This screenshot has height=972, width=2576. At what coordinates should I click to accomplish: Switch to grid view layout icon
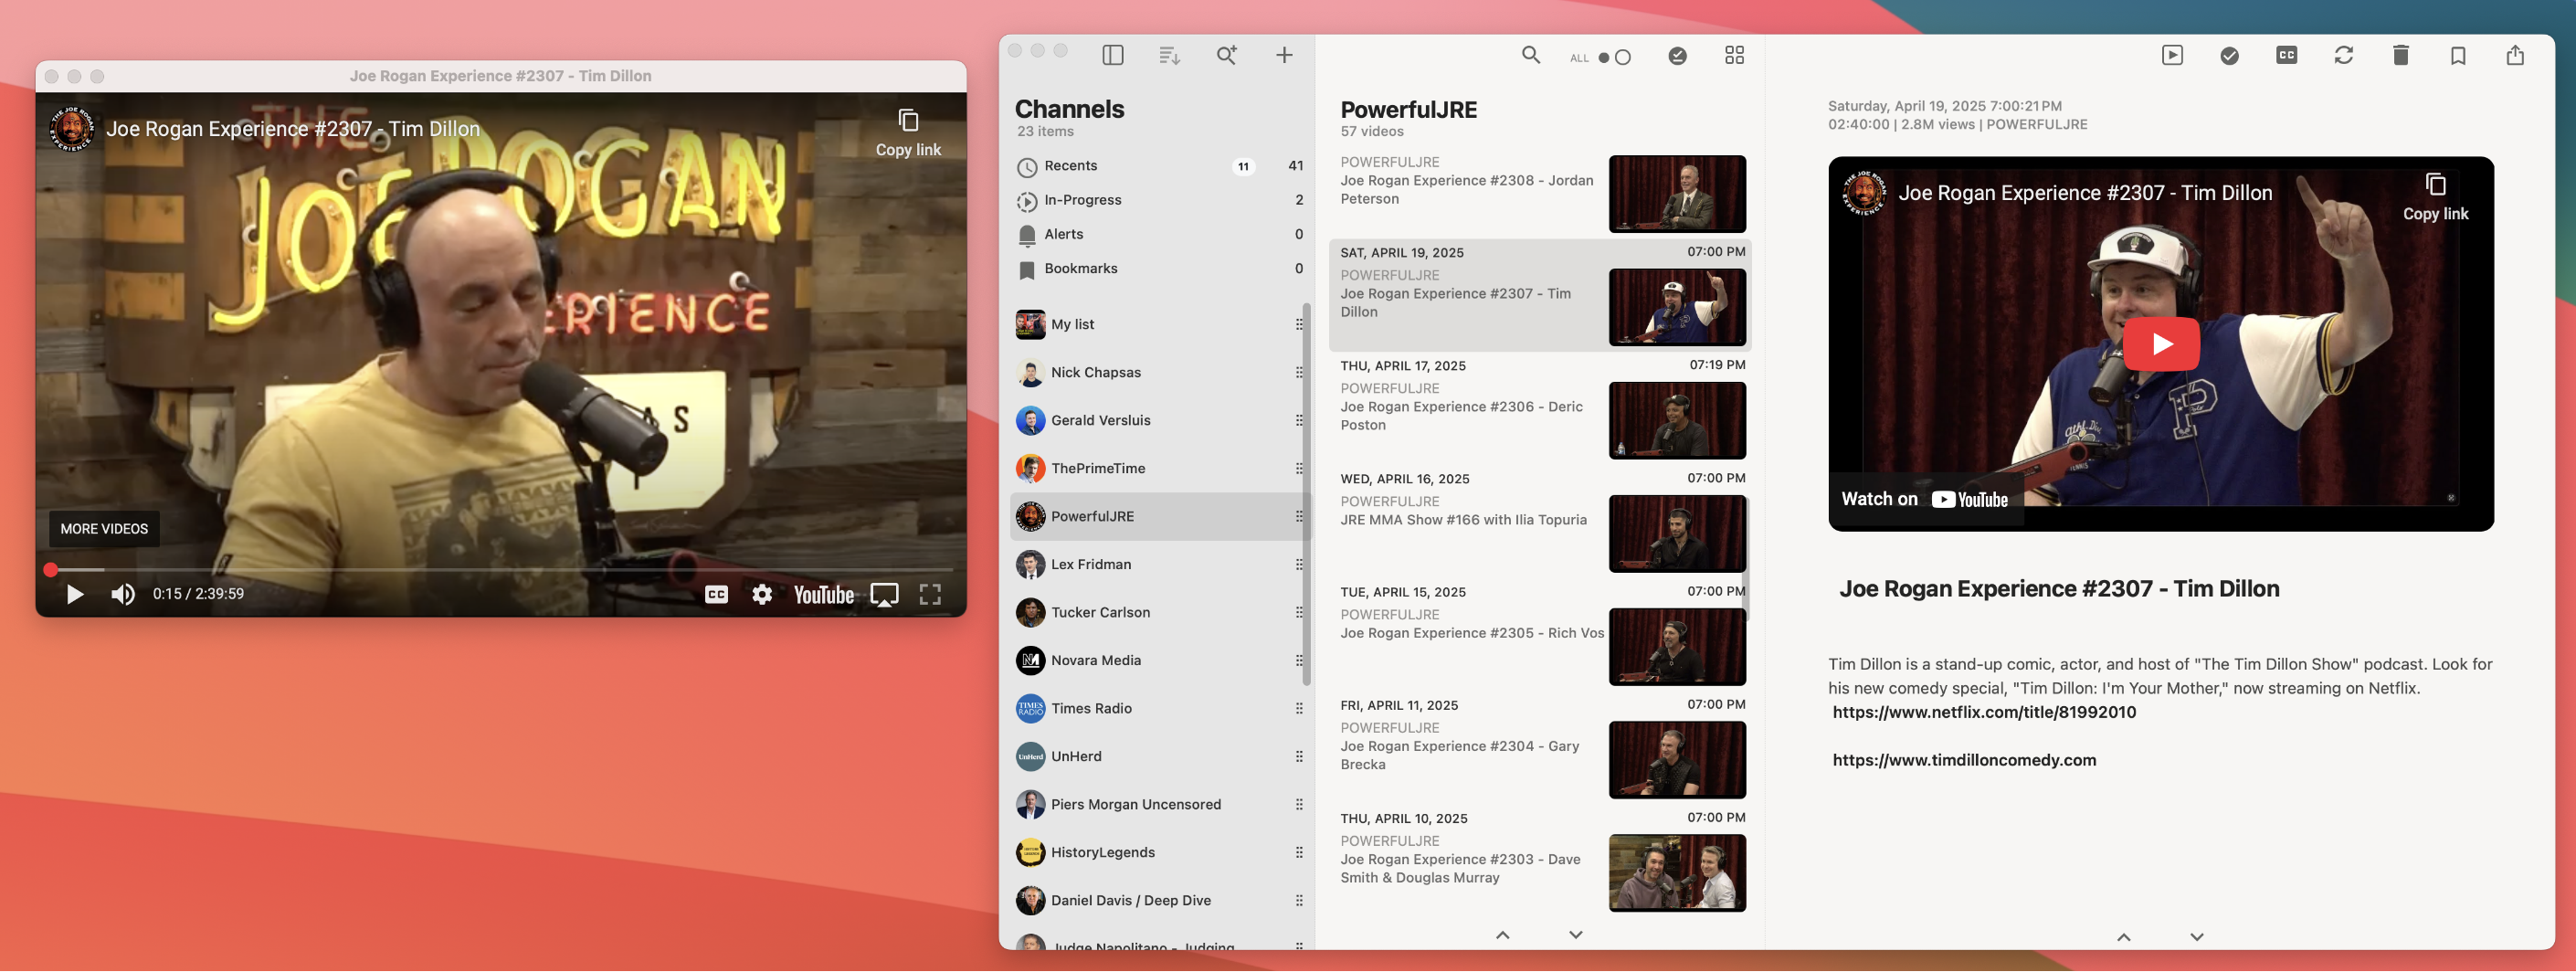tap(1734, 56)
